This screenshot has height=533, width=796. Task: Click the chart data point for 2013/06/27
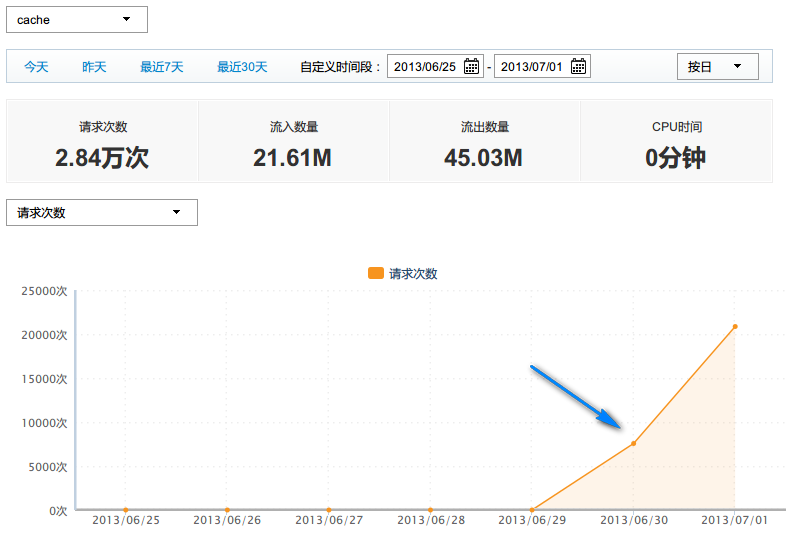(329, 510)
